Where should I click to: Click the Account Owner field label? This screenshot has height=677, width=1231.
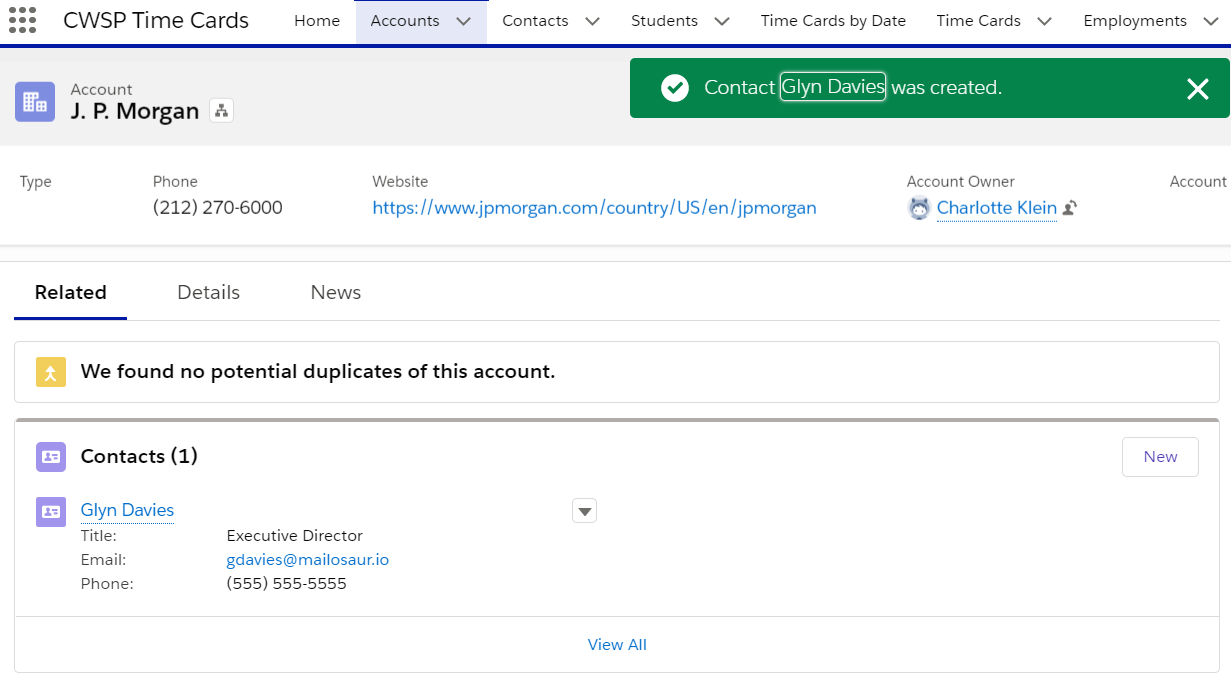tap(961, 182)
